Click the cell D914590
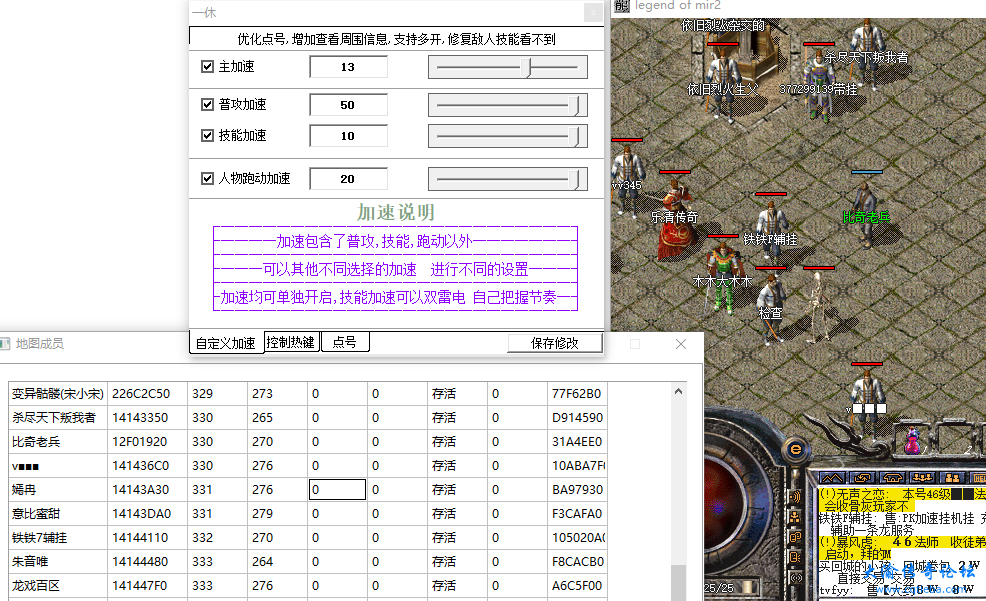Screen dimensions: 986x601 pos(577,417)
